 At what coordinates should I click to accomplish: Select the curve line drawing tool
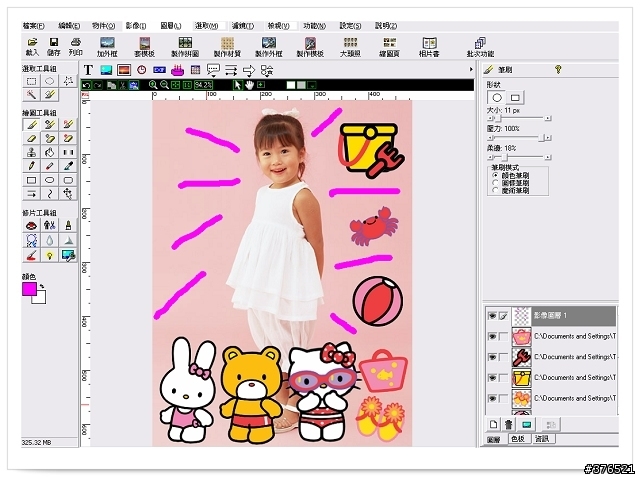click(x=49, y=194)
